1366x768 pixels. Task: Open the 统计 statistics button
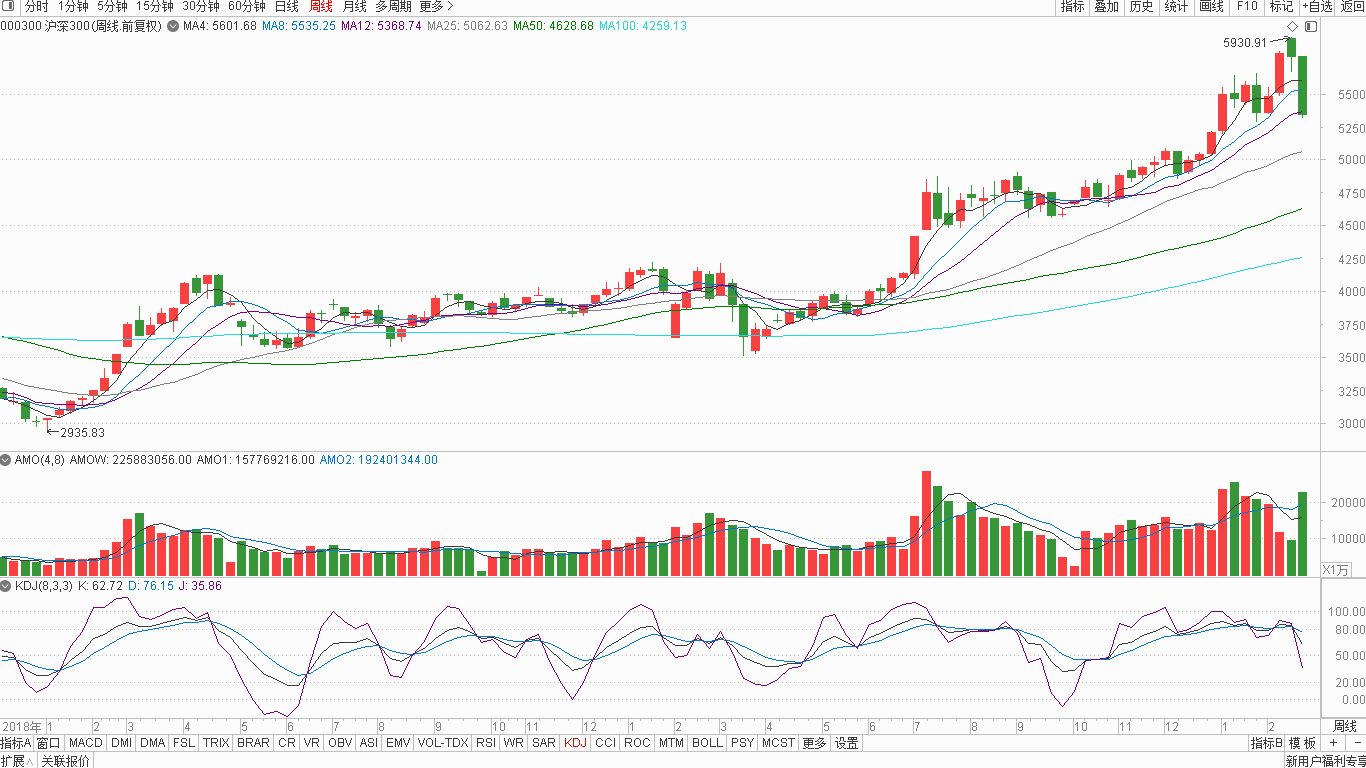pyautogui.click(x=1176, y=6)
